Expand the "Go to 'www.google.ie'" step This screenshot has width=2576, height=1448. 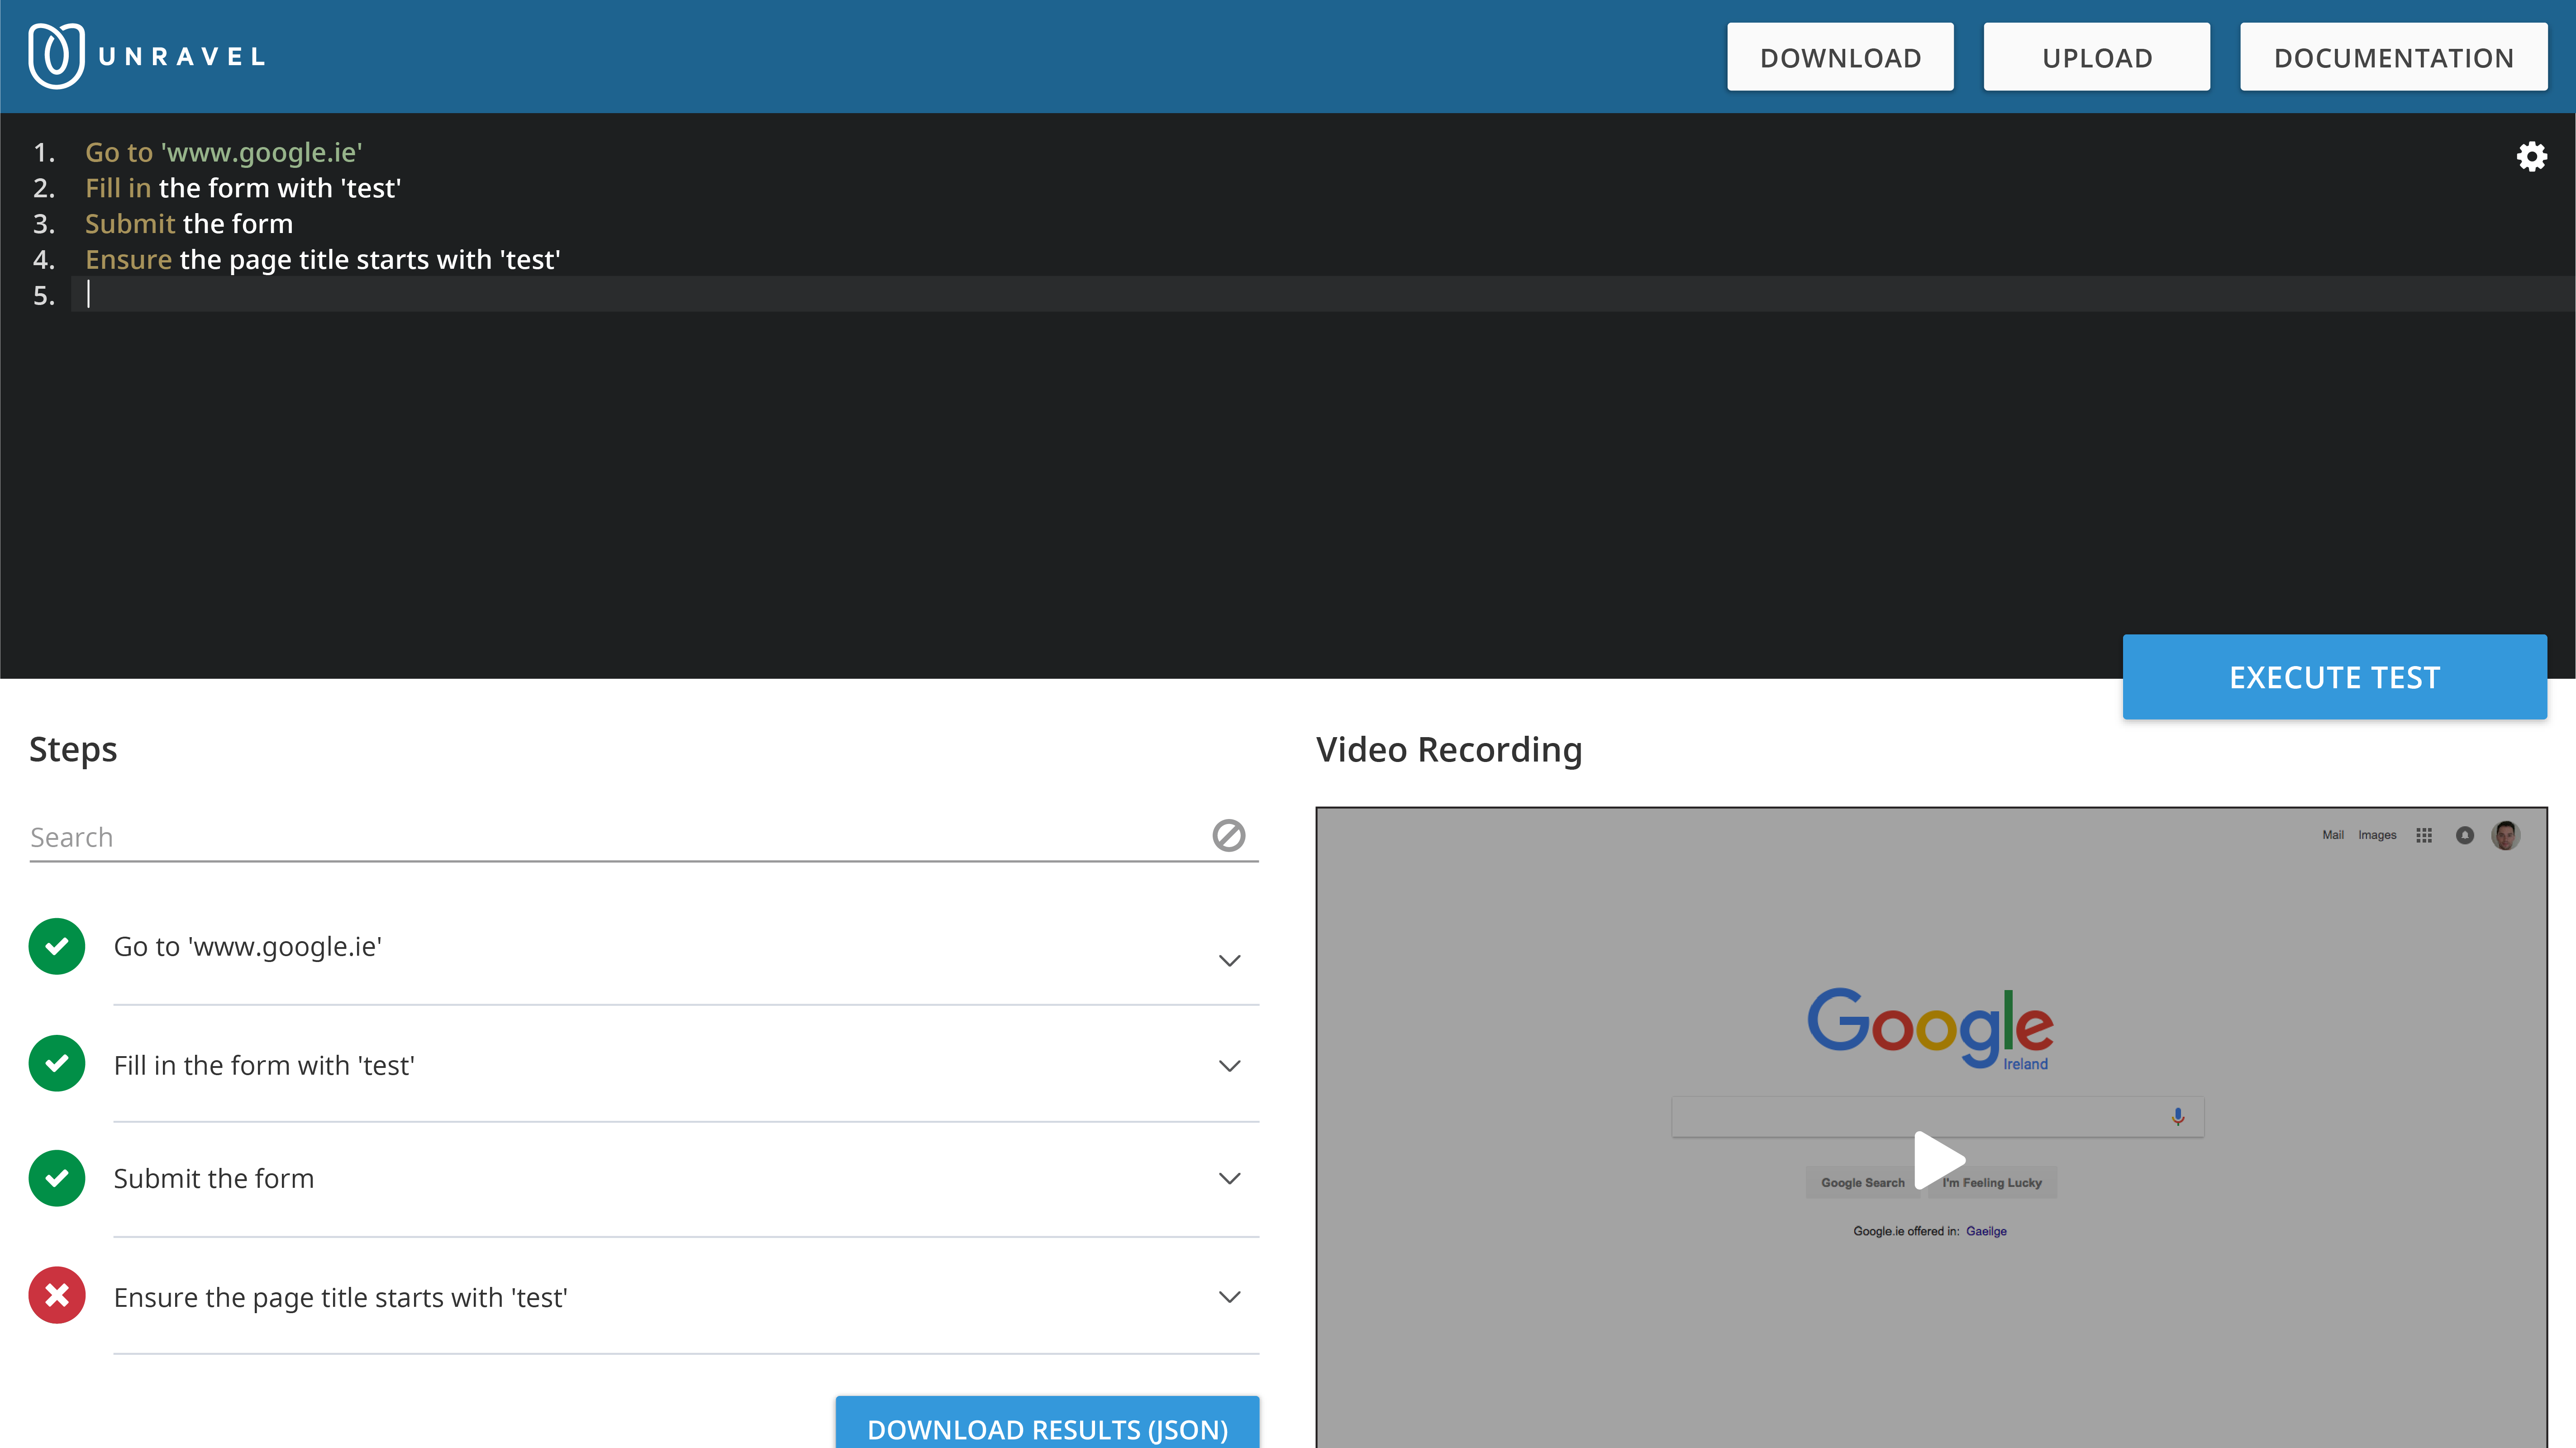pos(1229,961)
